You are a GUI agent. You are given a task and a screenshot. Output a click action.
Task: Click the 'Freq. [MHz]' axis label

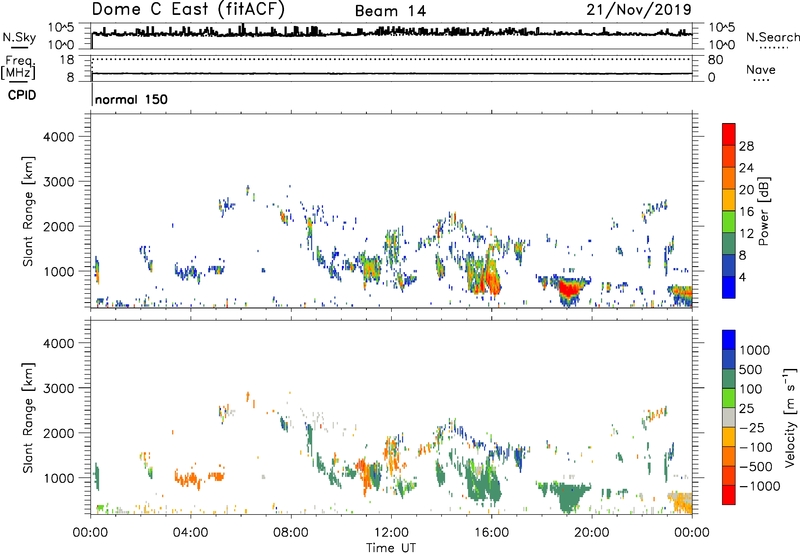point(19,68)
